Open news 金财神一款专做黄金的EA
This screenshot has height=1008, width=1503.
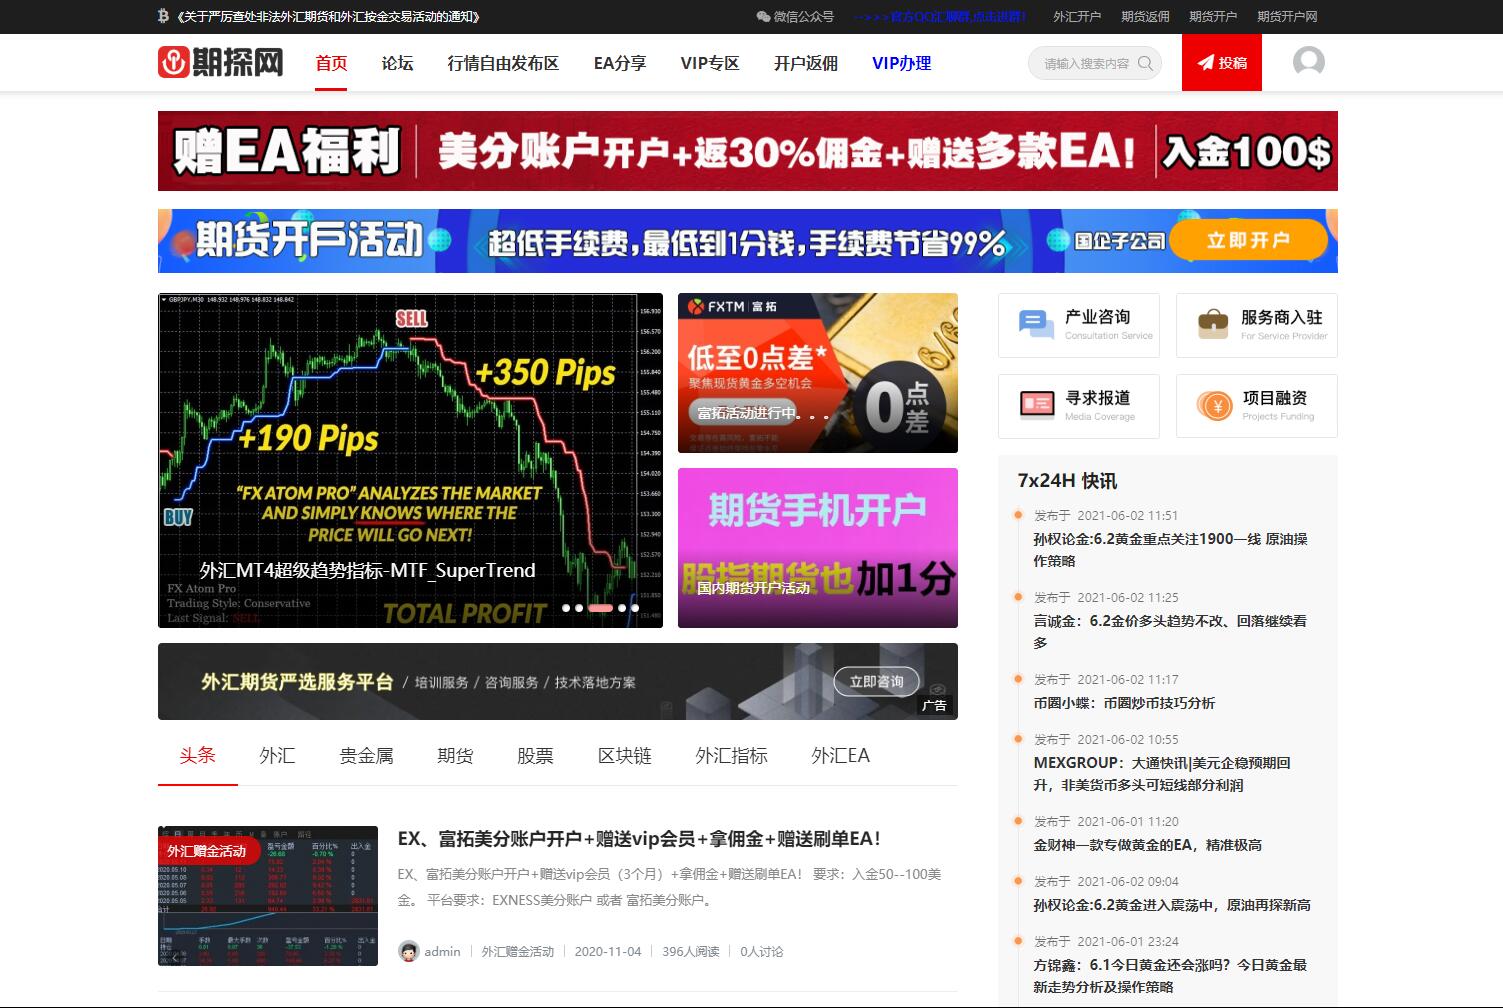[1147, 845]
